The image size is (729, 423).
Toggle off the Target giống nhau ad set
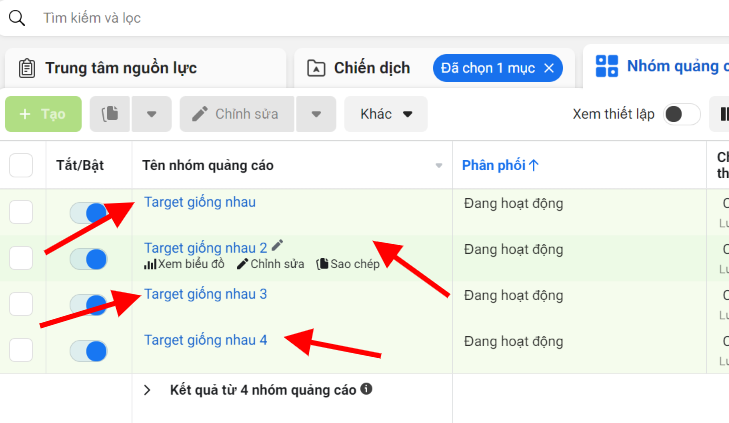point(88,213)
